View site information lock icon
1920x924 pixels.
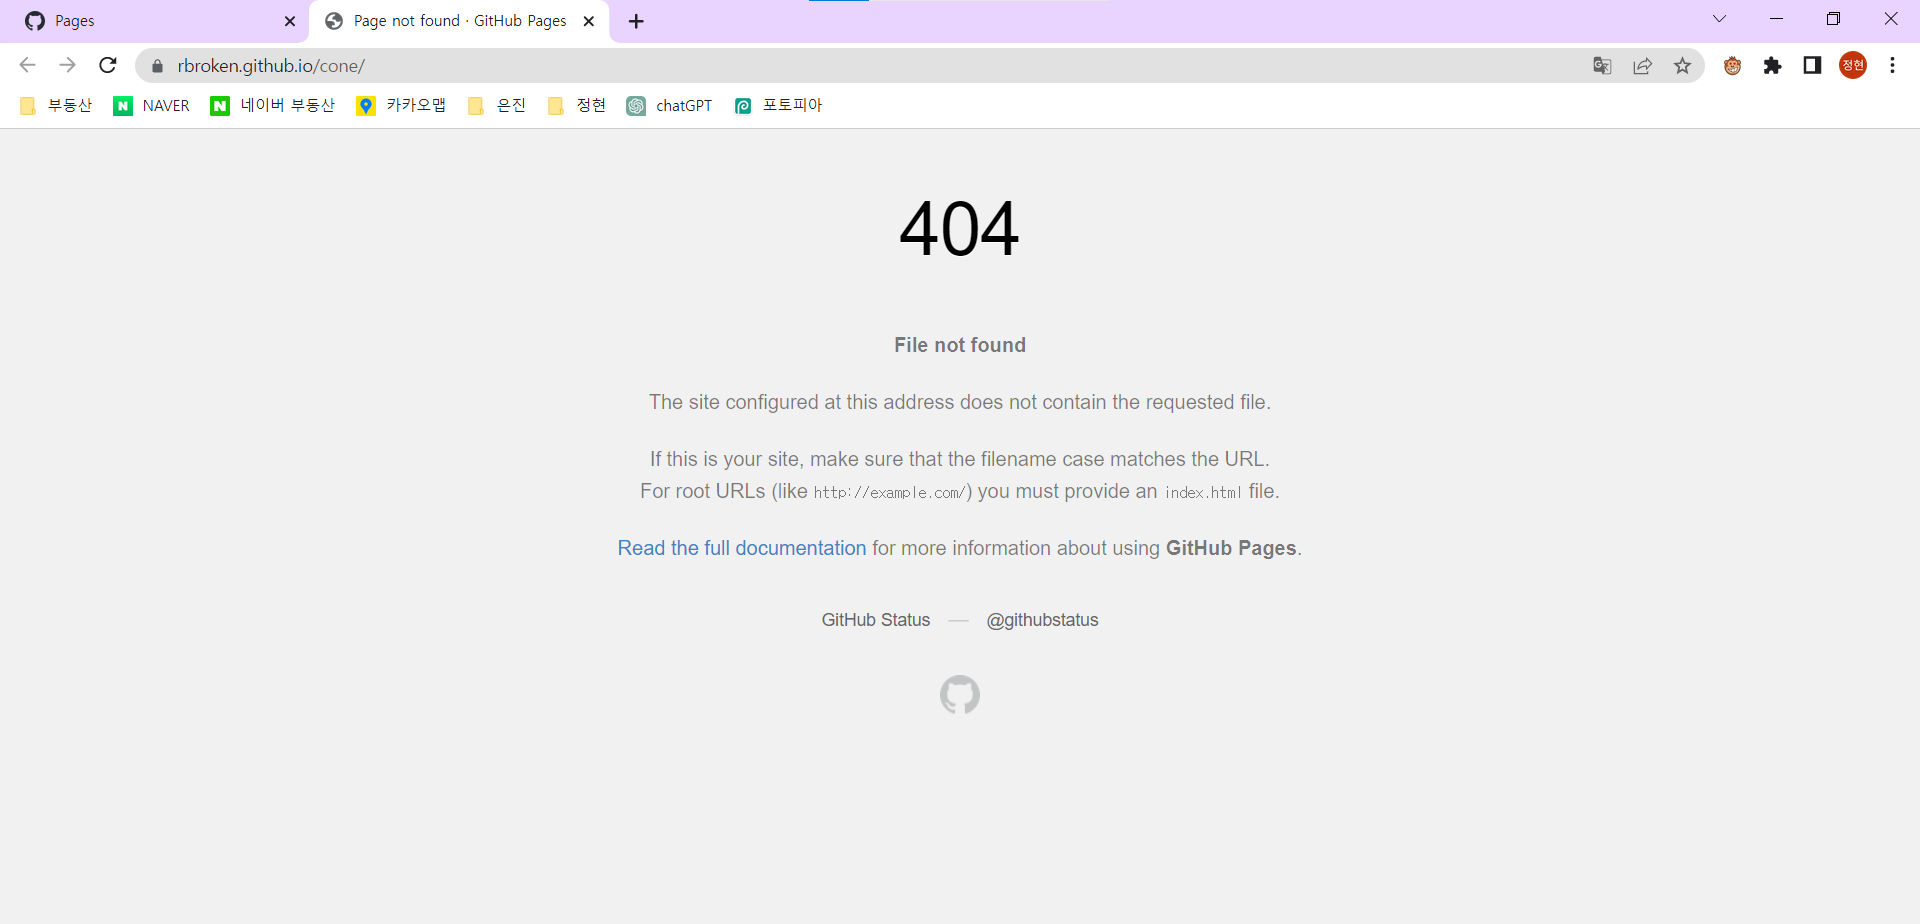157,66
